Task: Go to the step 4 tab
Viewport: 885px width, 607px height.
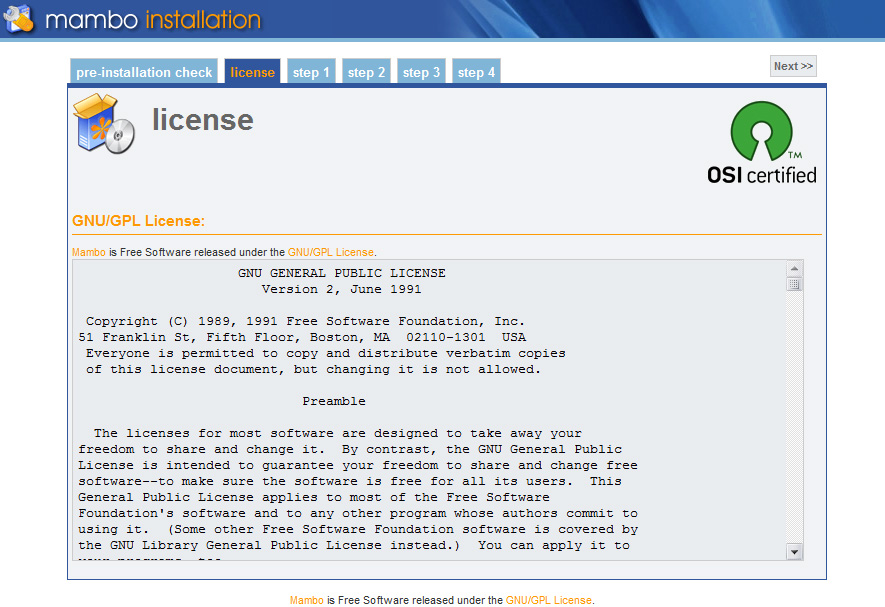Action: point(476,72)
